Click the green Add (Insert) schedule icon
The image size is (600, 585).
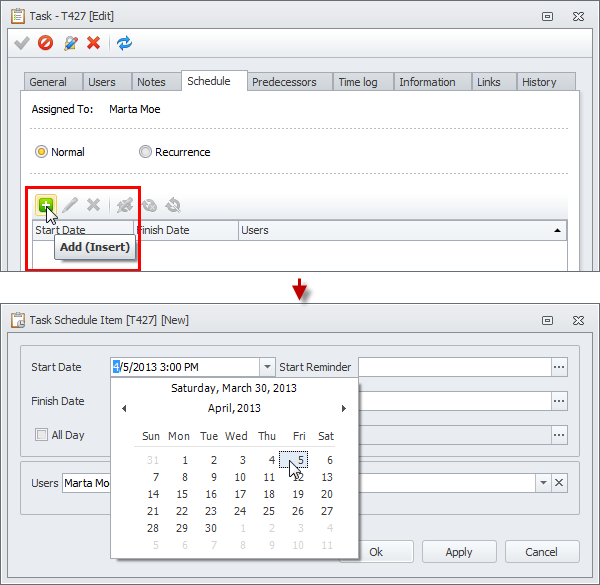[46, 205]
